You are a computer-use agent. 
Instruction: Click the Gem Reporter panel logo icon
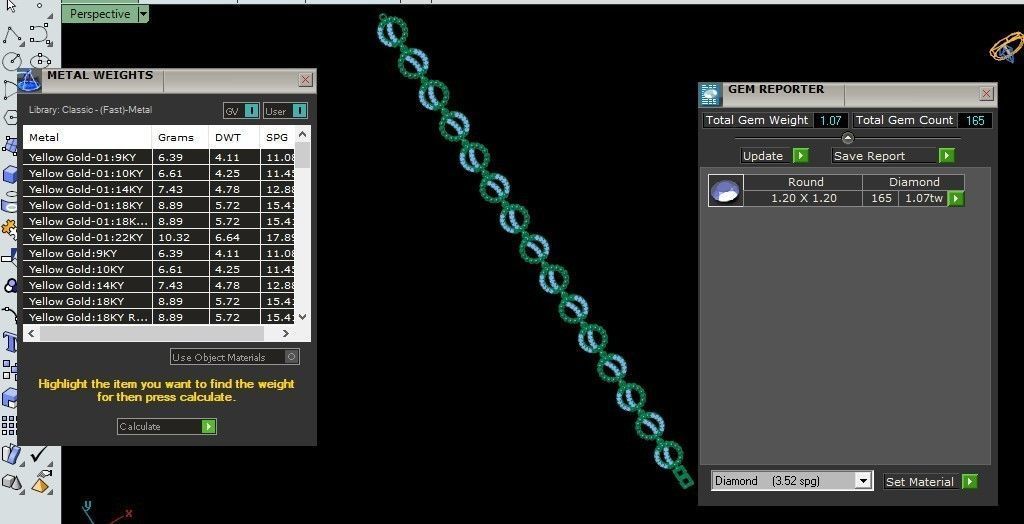(x=711, y=95)
